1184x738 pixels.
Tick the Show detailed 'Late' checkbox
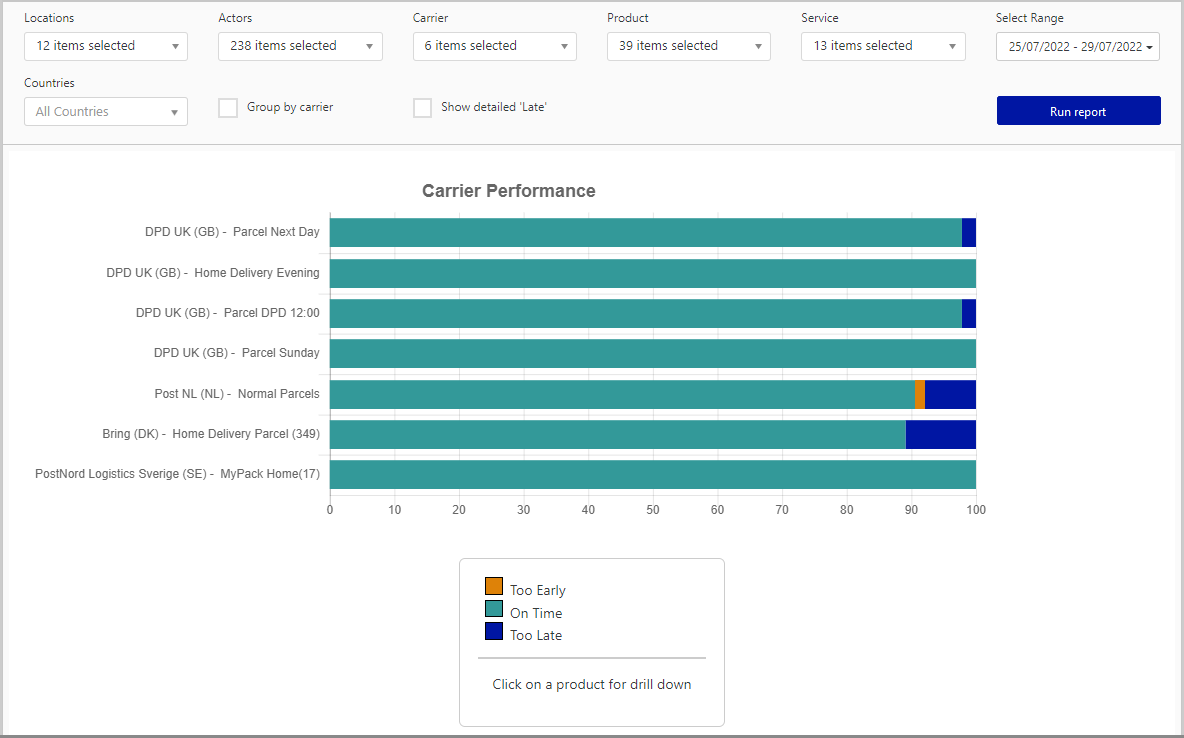(x=422, y=108)
